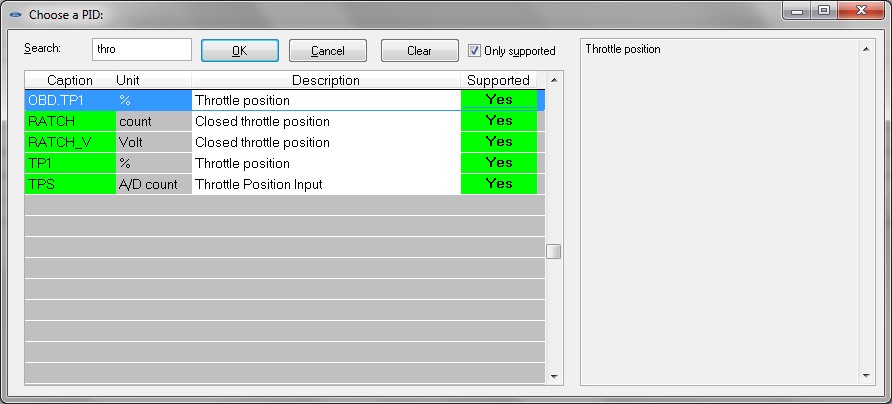
Task: Sort by the Unit column header
Action: tap(128, 80)
